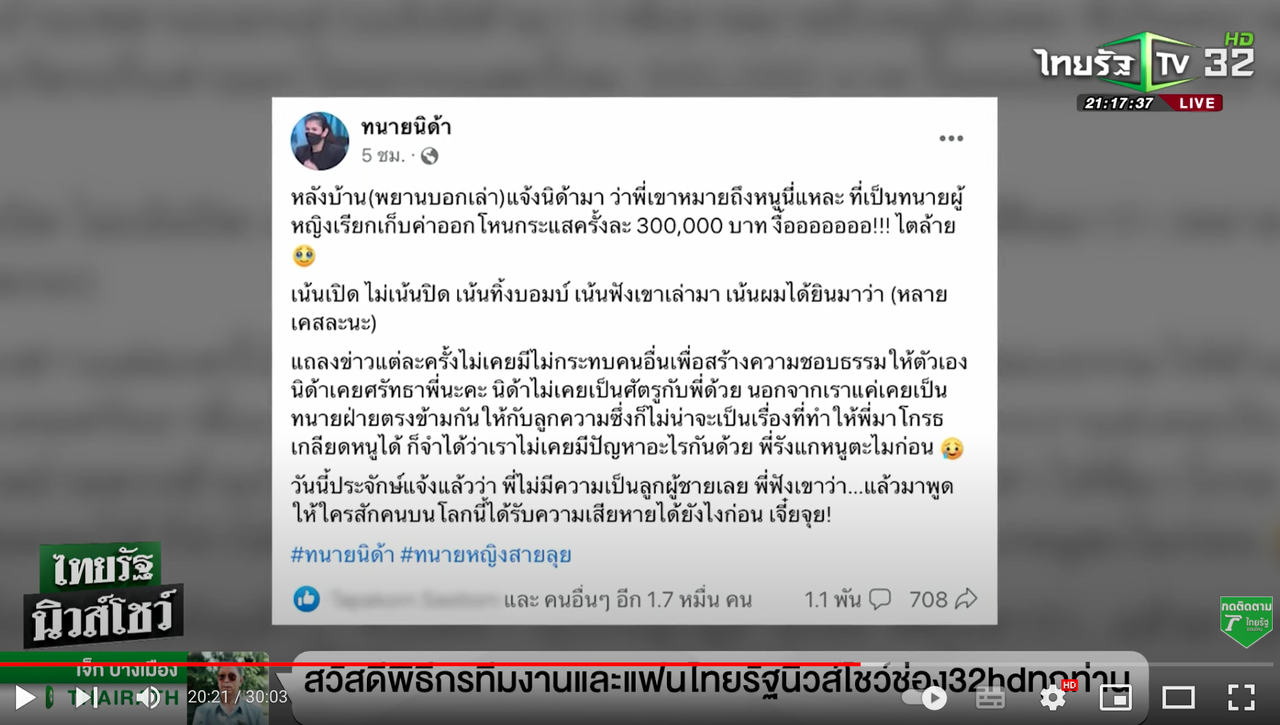1280x725 pixels.
Task: Open the #ทนายหญิงสายลุย hashtag
Action: [x=486, y=555]
